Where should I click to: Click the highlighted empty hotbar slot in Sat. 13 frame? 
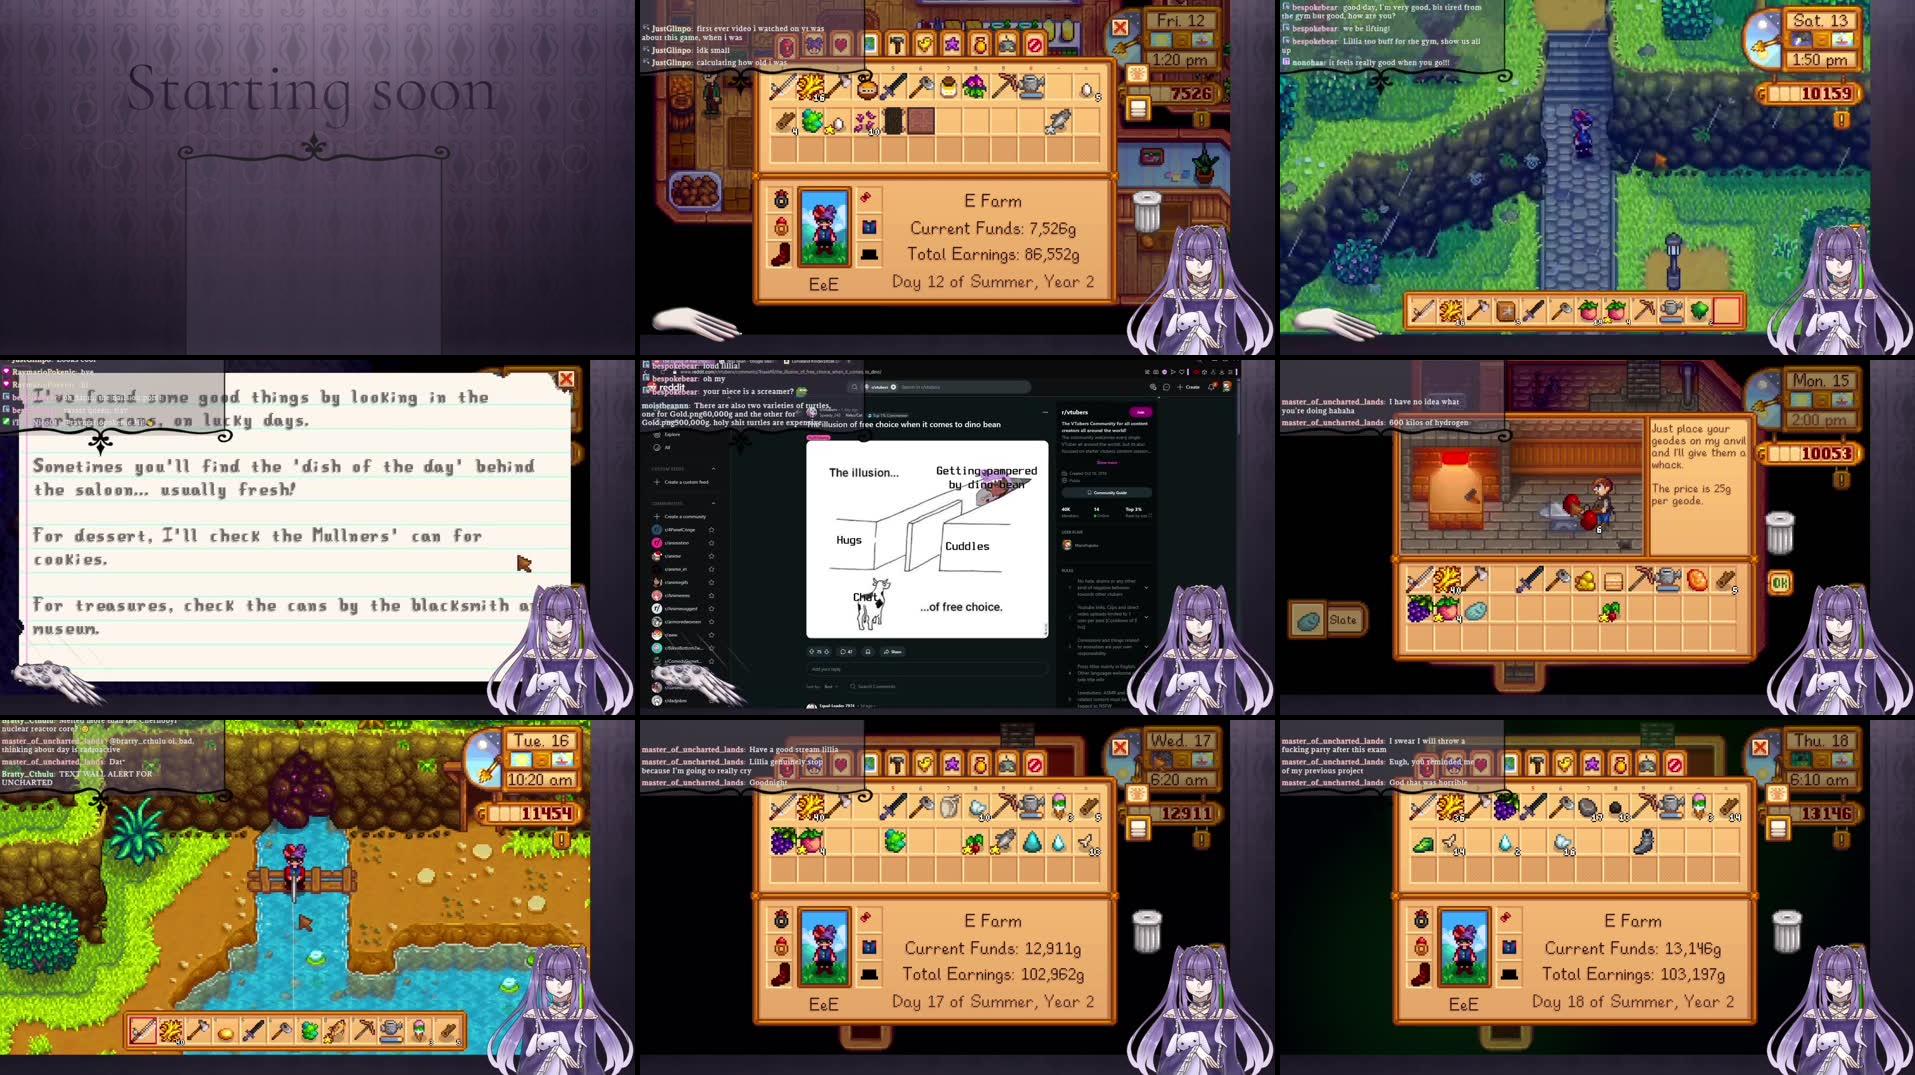pyautogui.click(x=1727, y=311)
